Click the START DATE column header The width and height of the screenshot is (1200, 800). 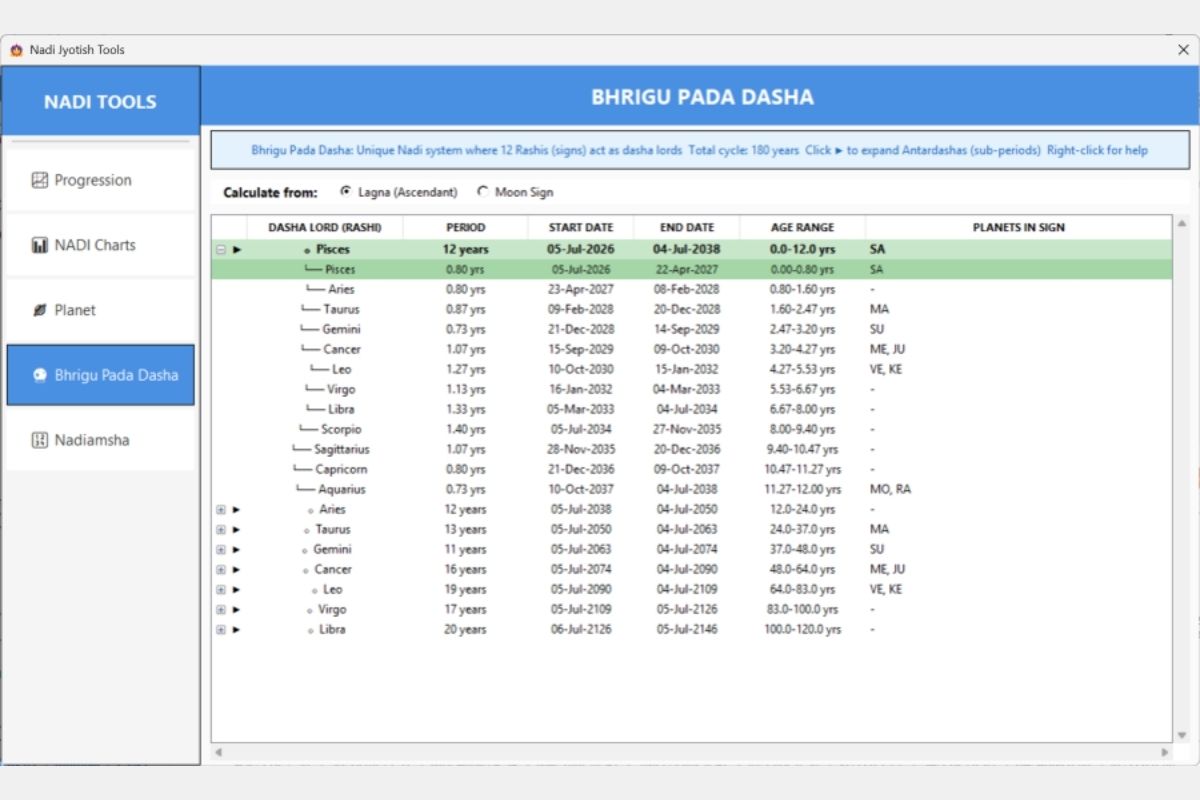581,227
